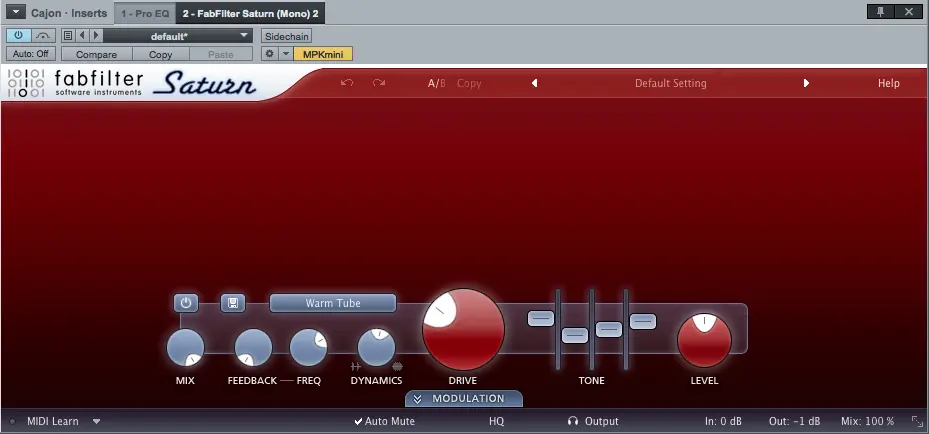The width and height of the screenshot is (929, 434).
Task: Expand the dropdown arrow beside MPKmini
Action: coord(286,54)
